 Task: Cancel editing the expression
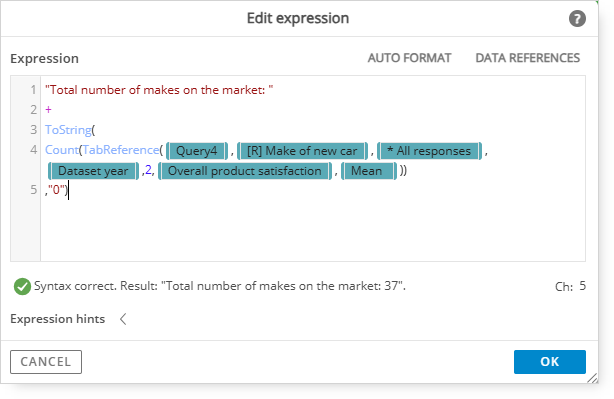click(46, 362)
